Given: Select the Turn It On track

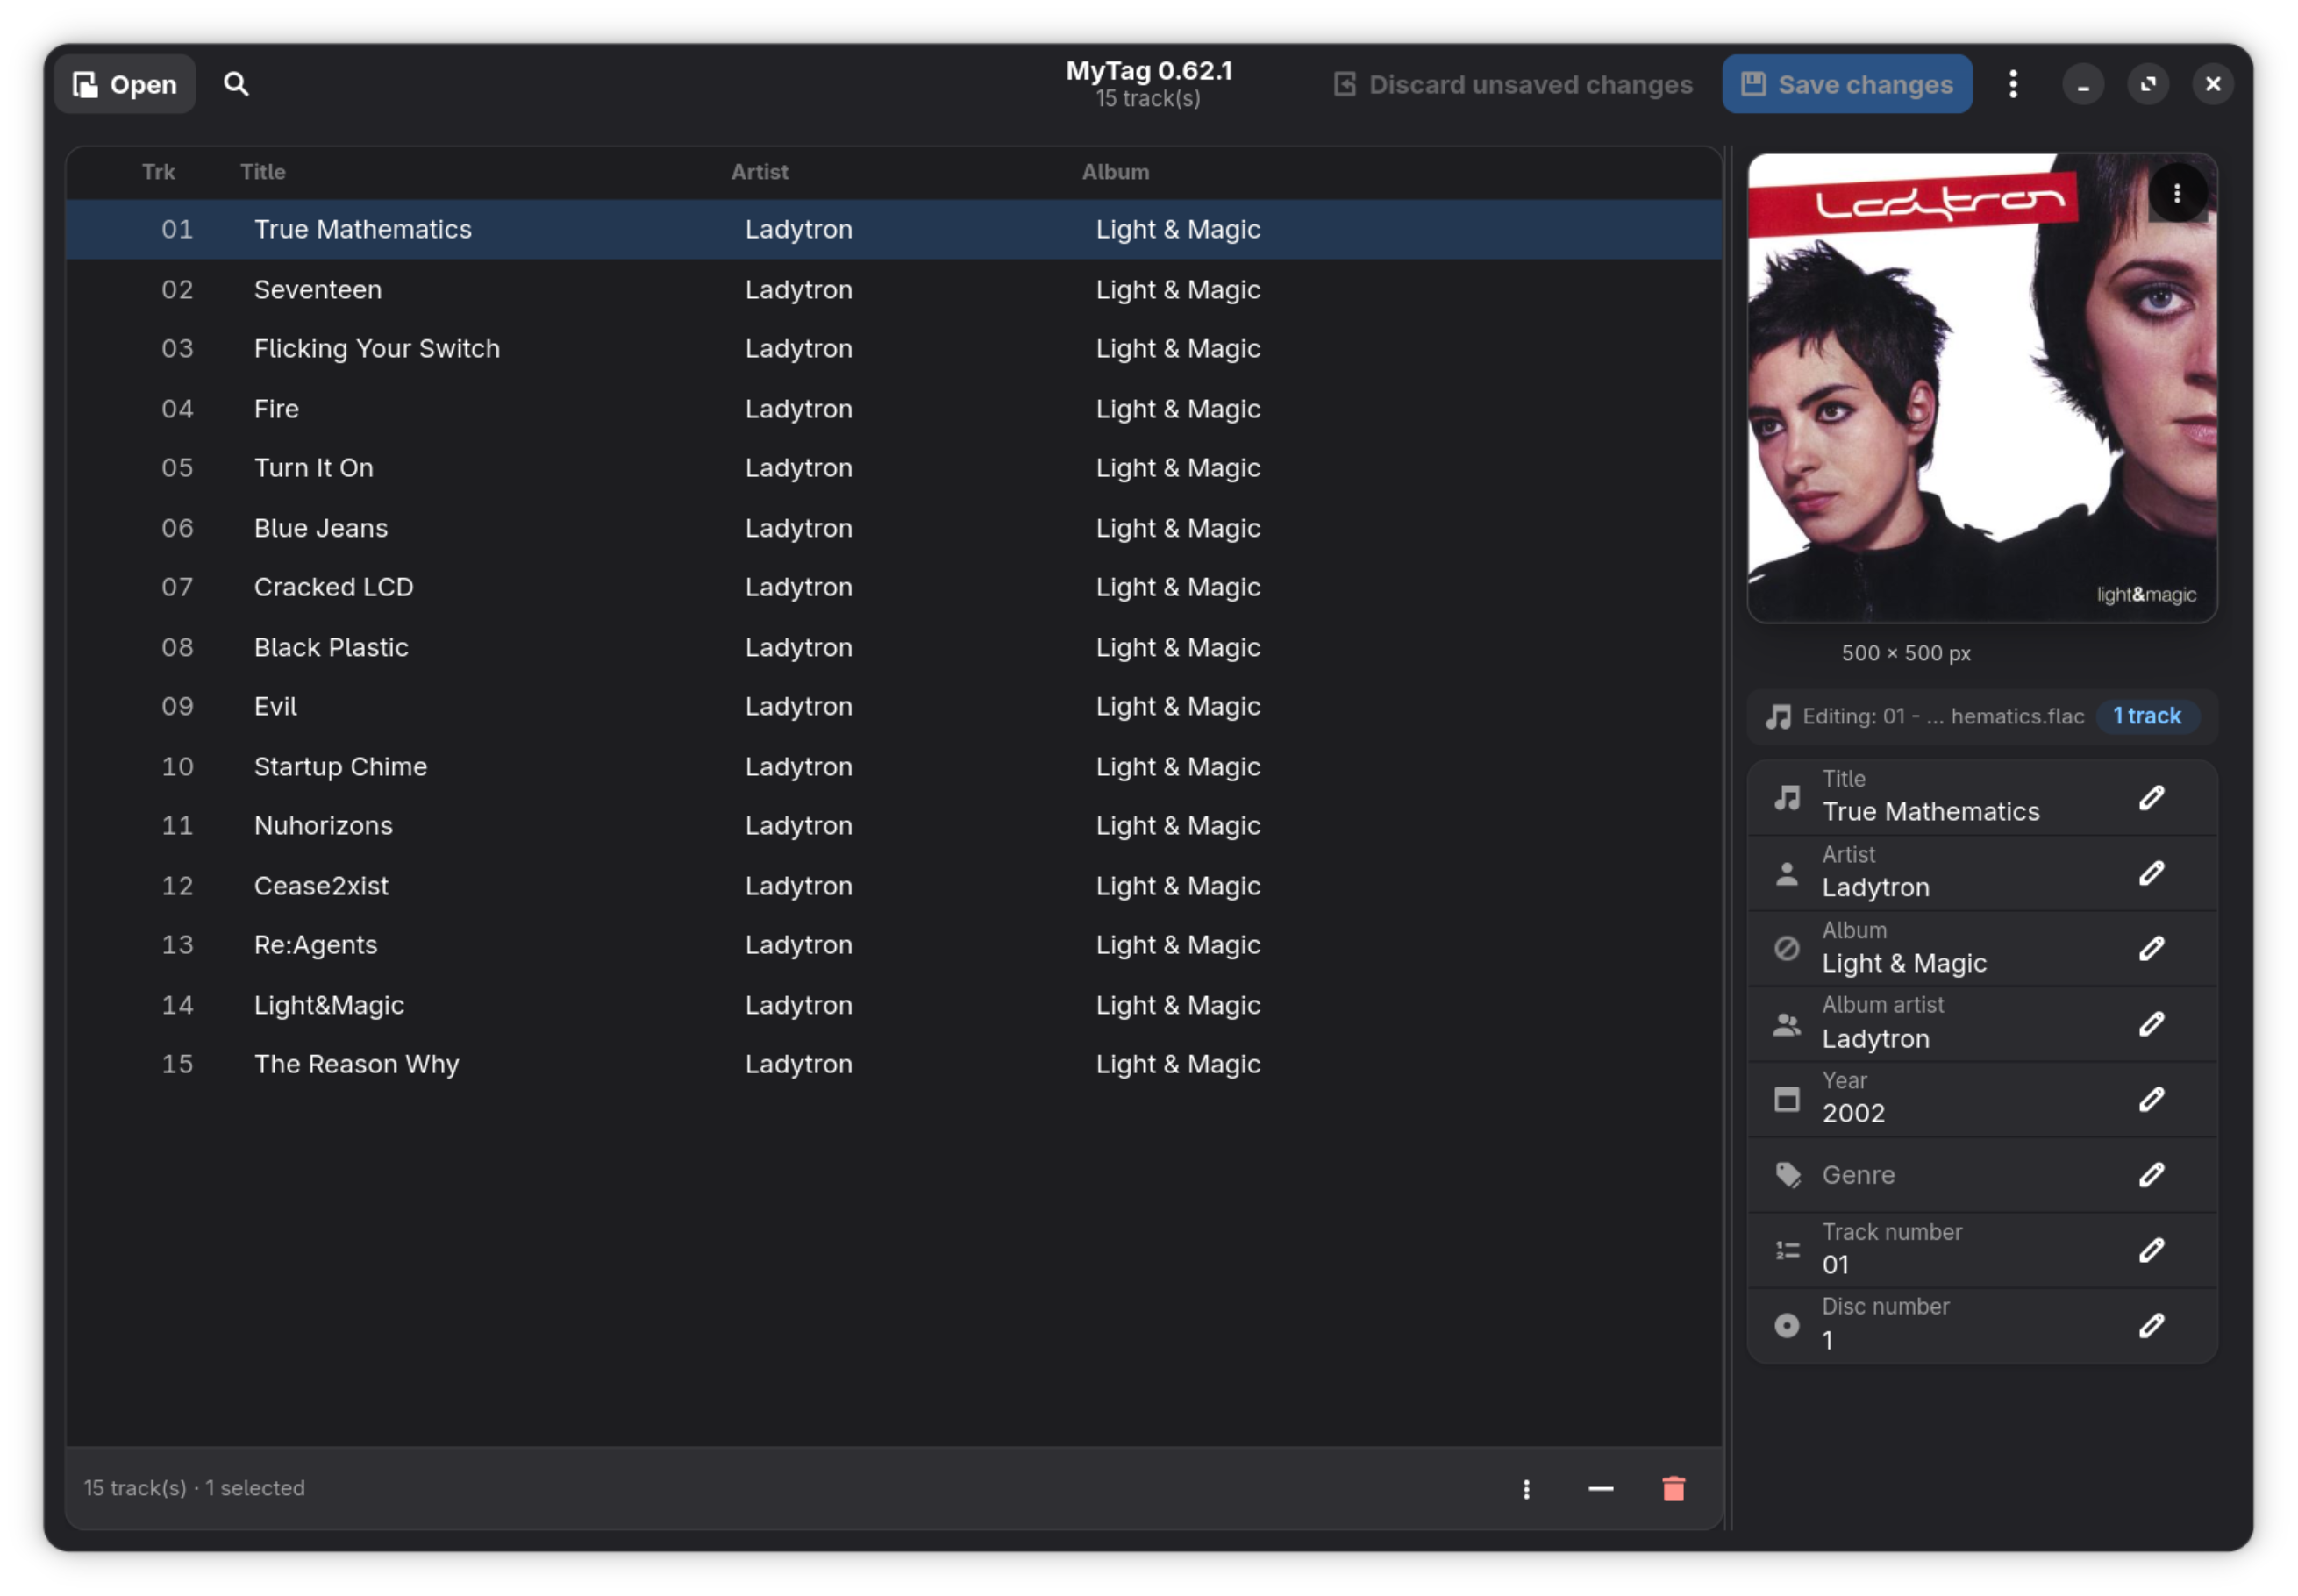Looking at the screenshot, I should 894,468.
